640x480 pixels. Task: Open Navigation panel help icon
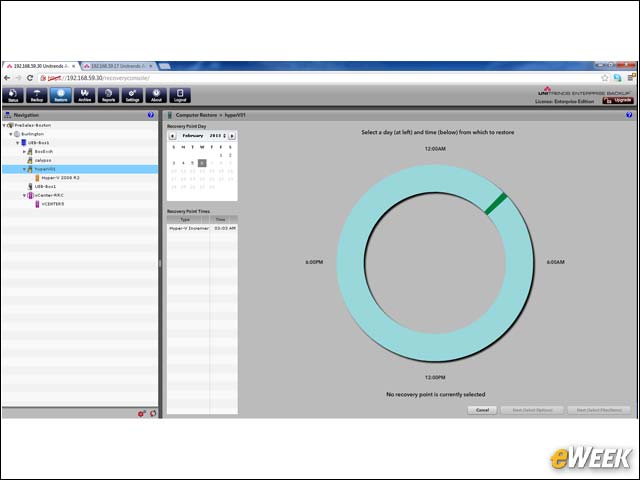point(151,115)
